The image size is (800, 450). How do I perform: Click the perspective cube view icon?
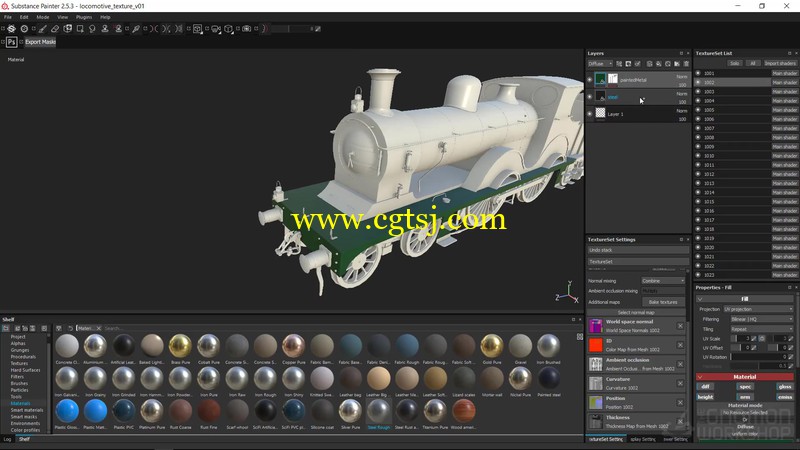click(x=229, y=29)
